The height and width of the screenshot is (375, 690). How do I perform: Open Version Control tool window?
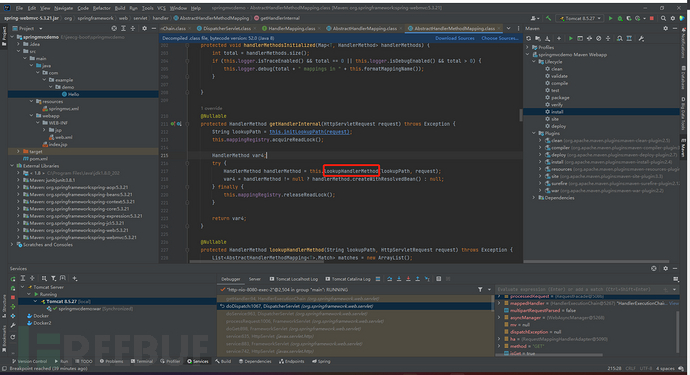click(x=29, y=361)
